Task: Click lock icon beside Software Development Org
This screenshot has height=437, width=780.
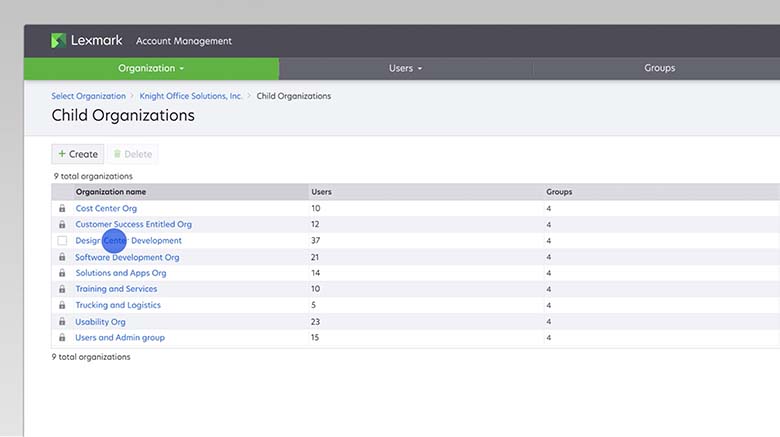Action: (62, 257)
